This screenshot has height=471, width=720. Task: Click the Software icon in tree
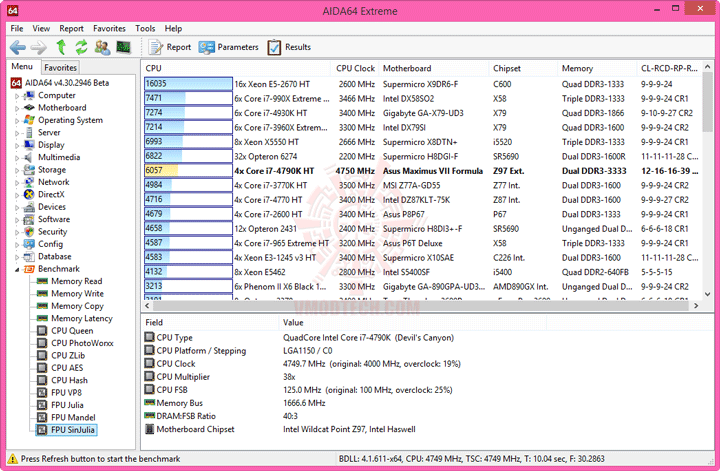[29, 219]
